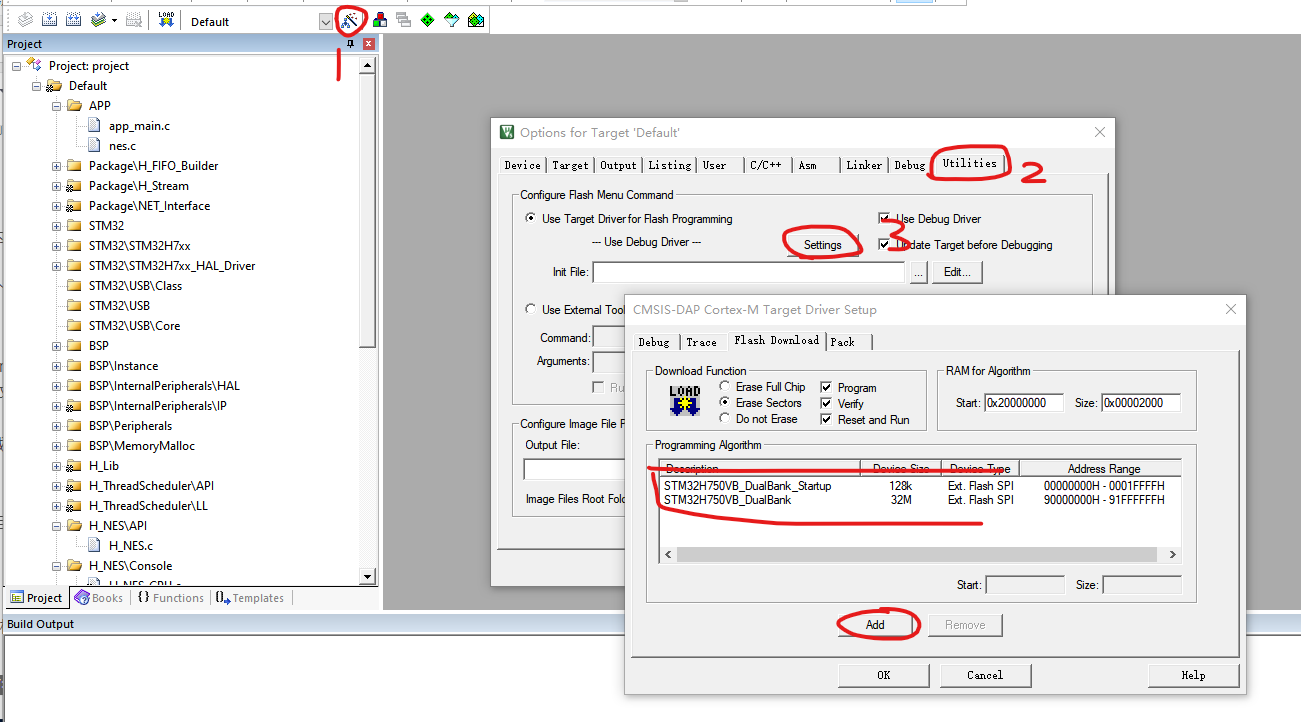The width and height of the screenshot is (1301, 722).
Task: Open the Books tab below Project panel
Action: click(x=99, y=598)
